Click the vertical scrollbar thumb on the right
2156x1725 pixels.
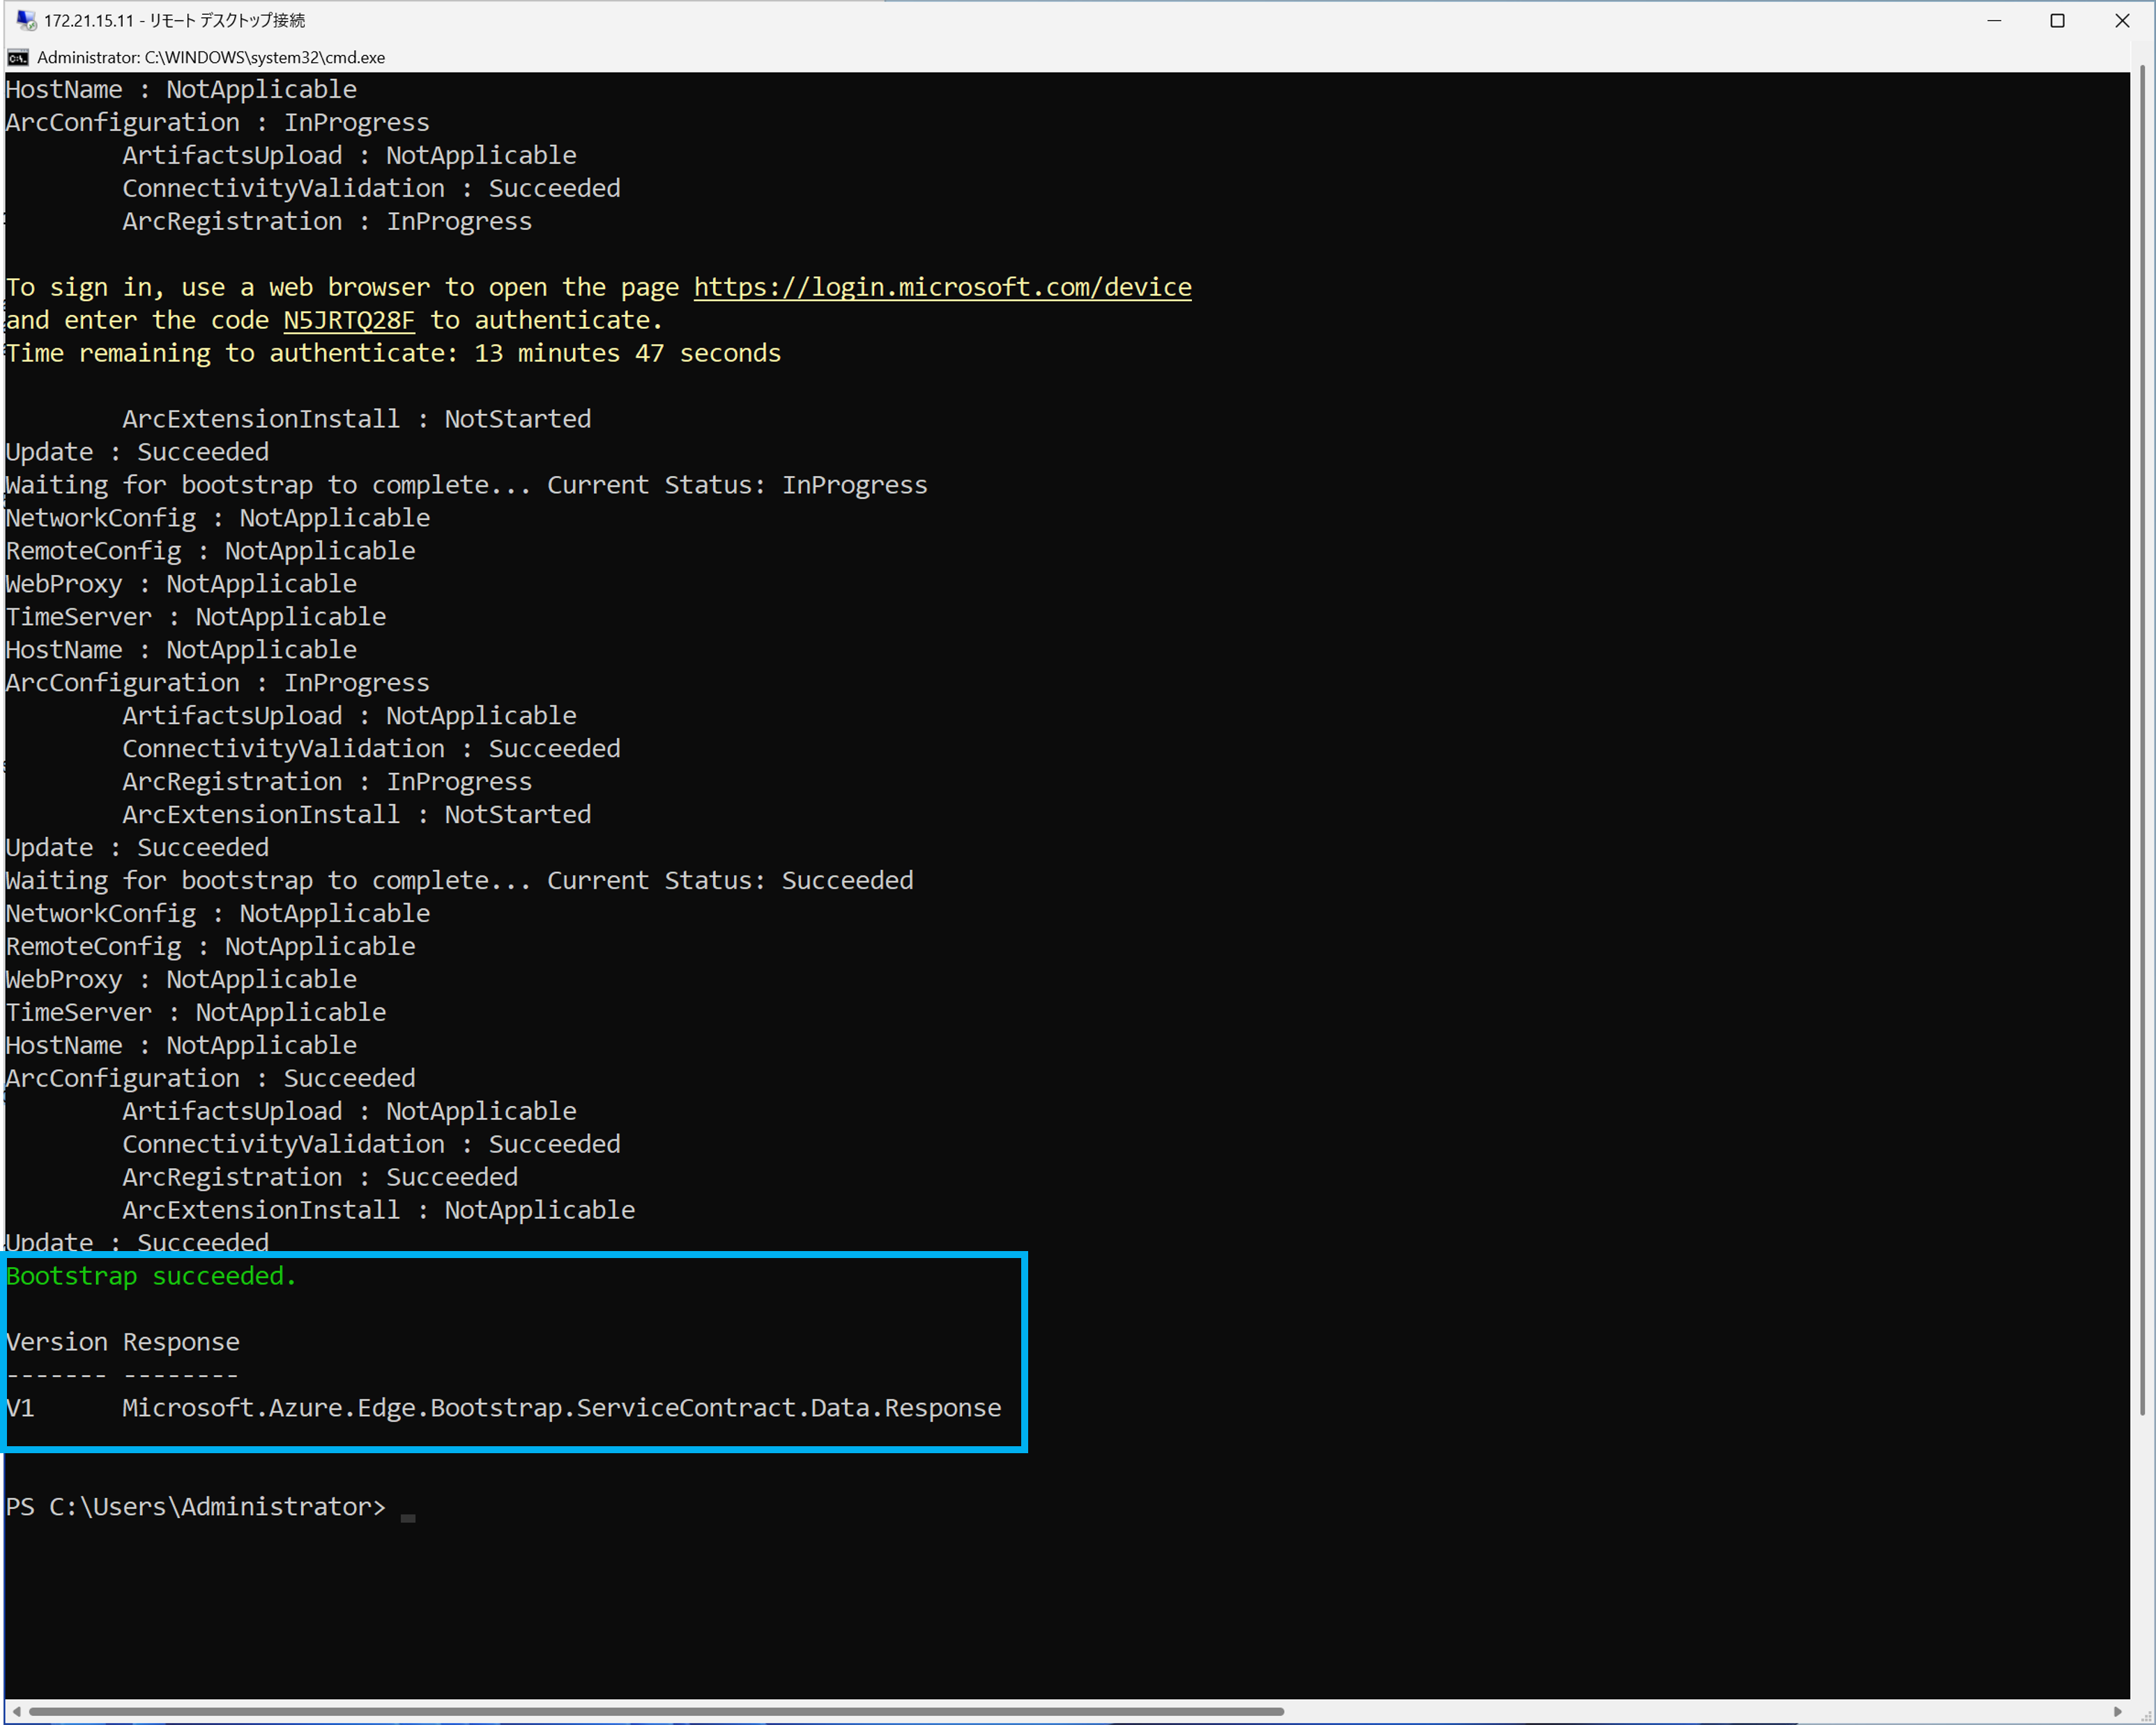[x=2142, y=740]
